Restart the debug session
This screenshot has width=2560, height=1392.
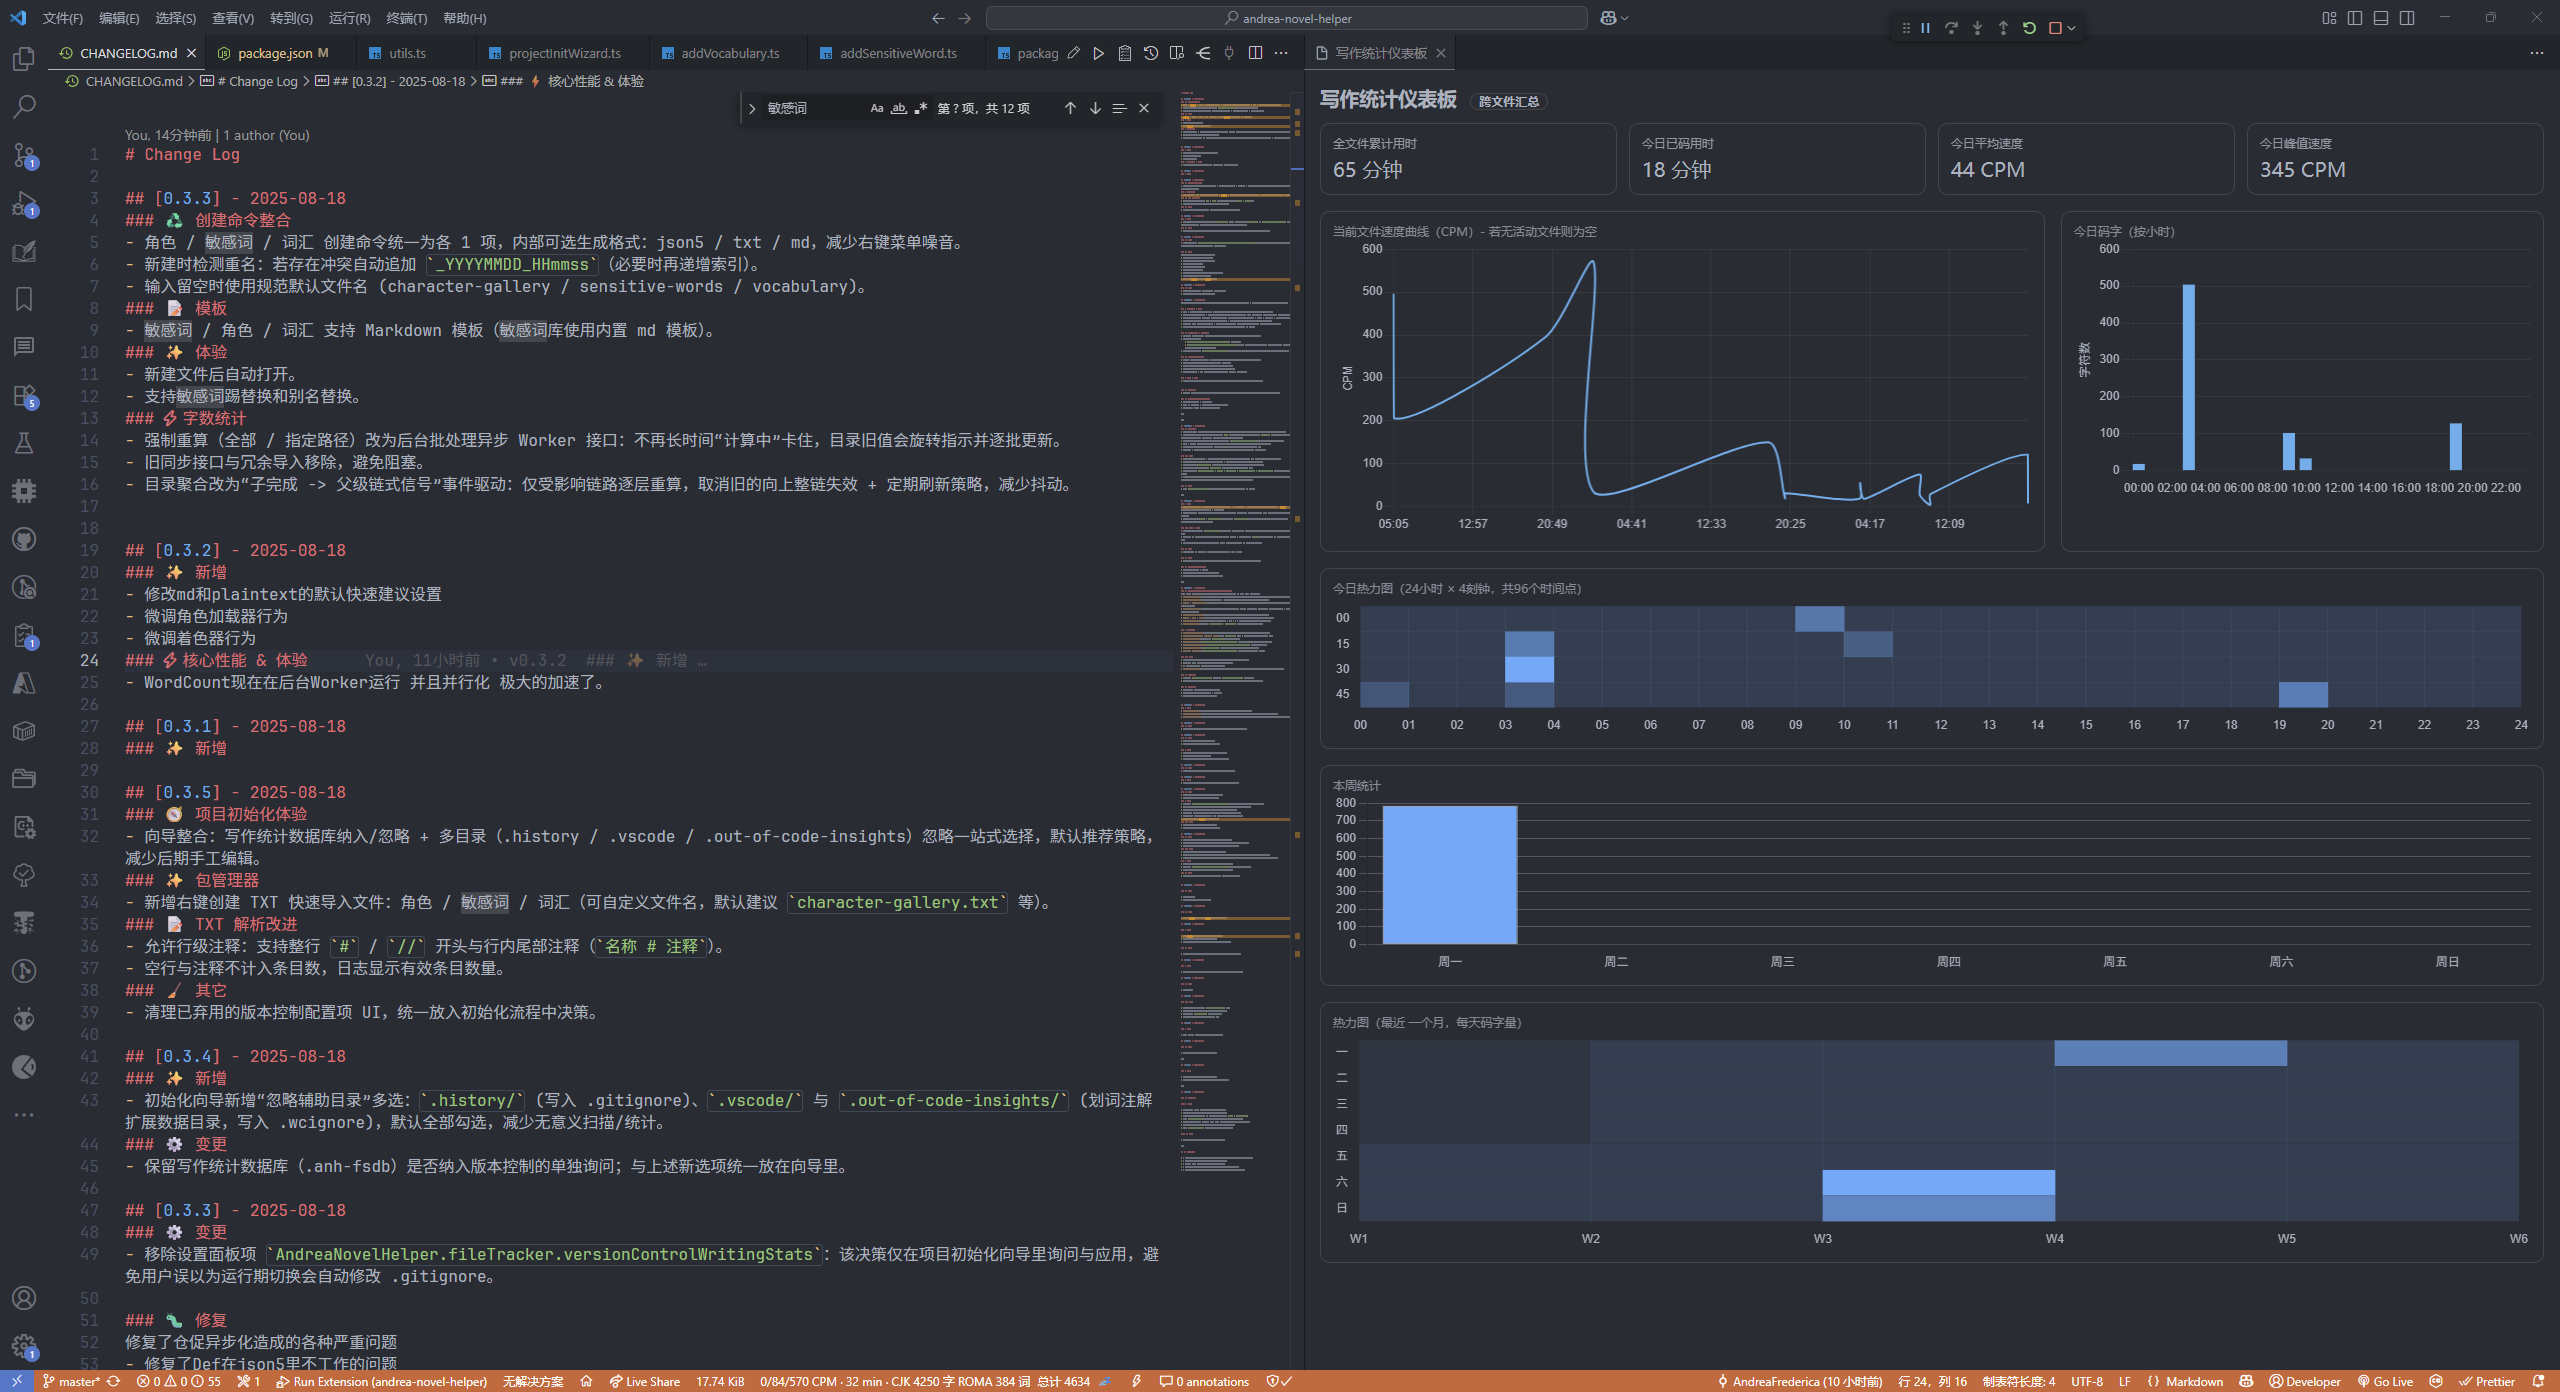(x=2029, y=28)
